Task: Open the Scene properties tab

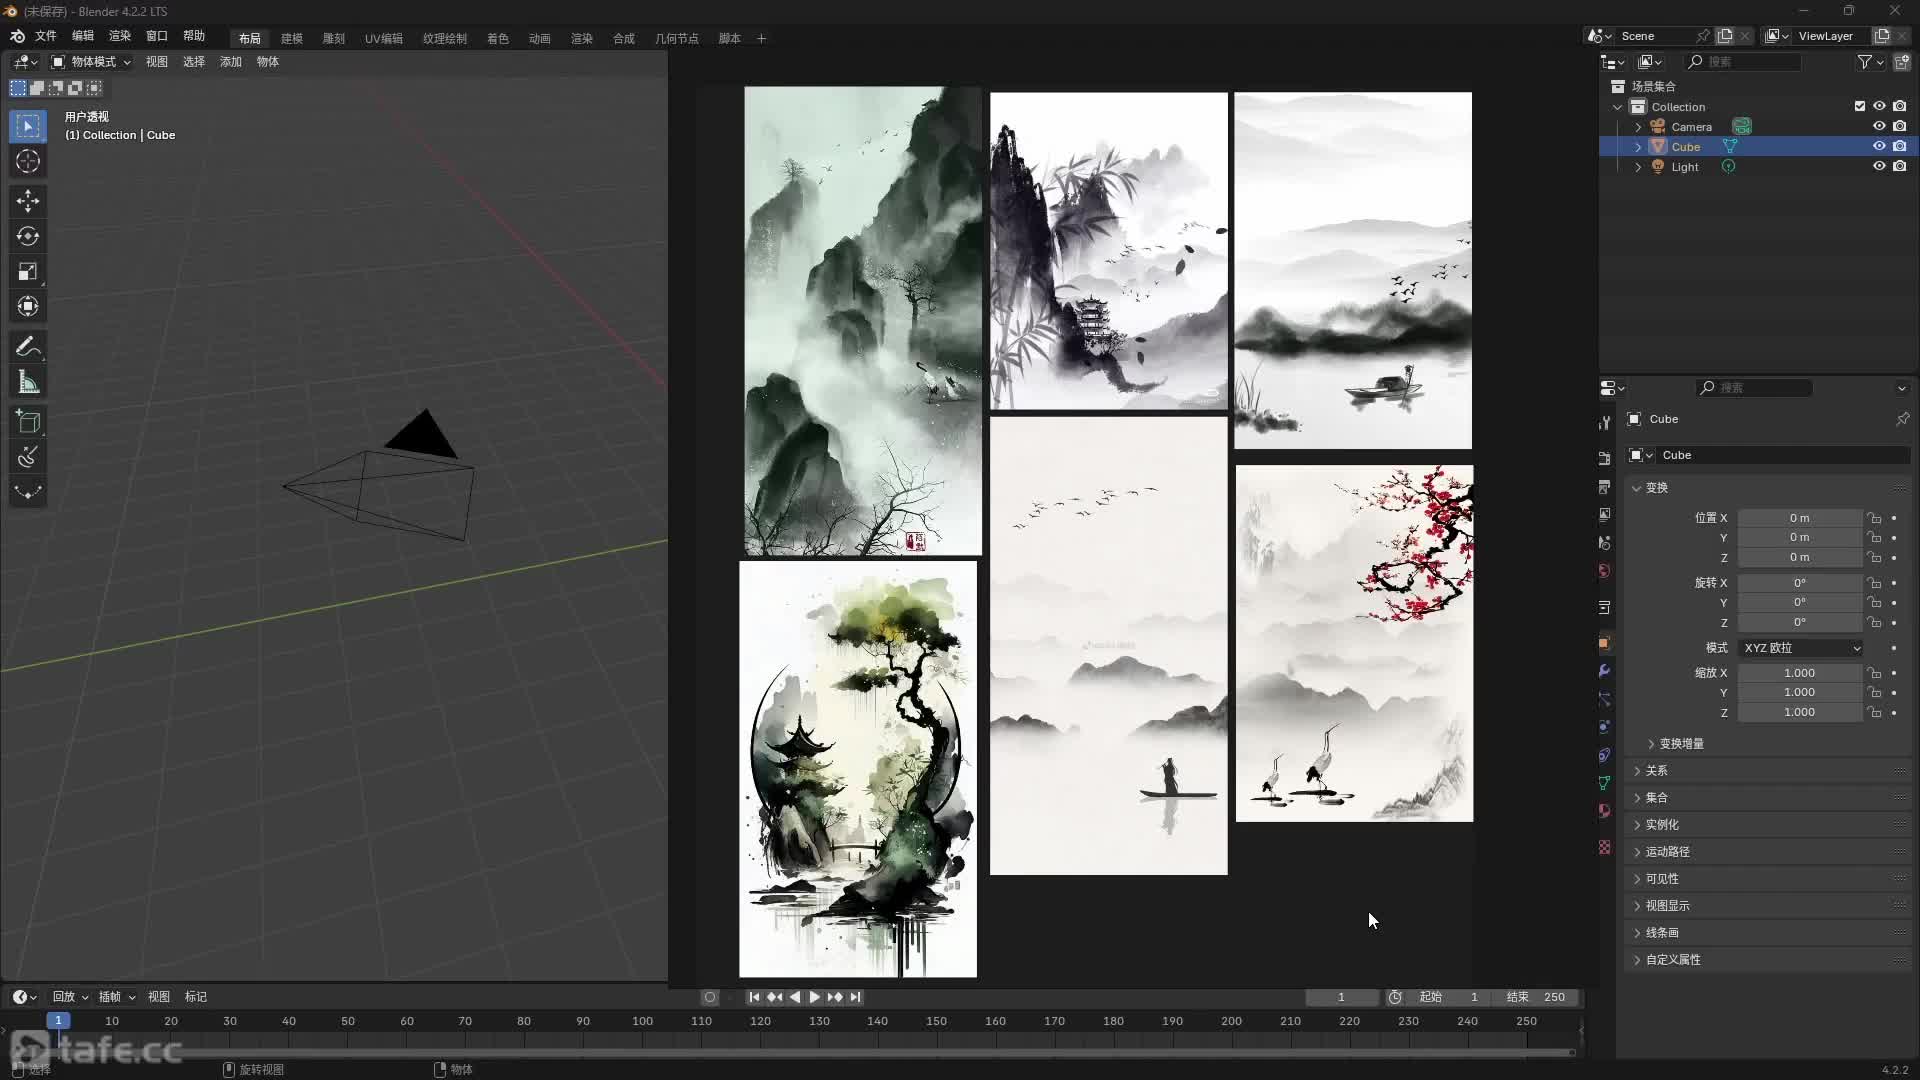Action: (1605, 543)
